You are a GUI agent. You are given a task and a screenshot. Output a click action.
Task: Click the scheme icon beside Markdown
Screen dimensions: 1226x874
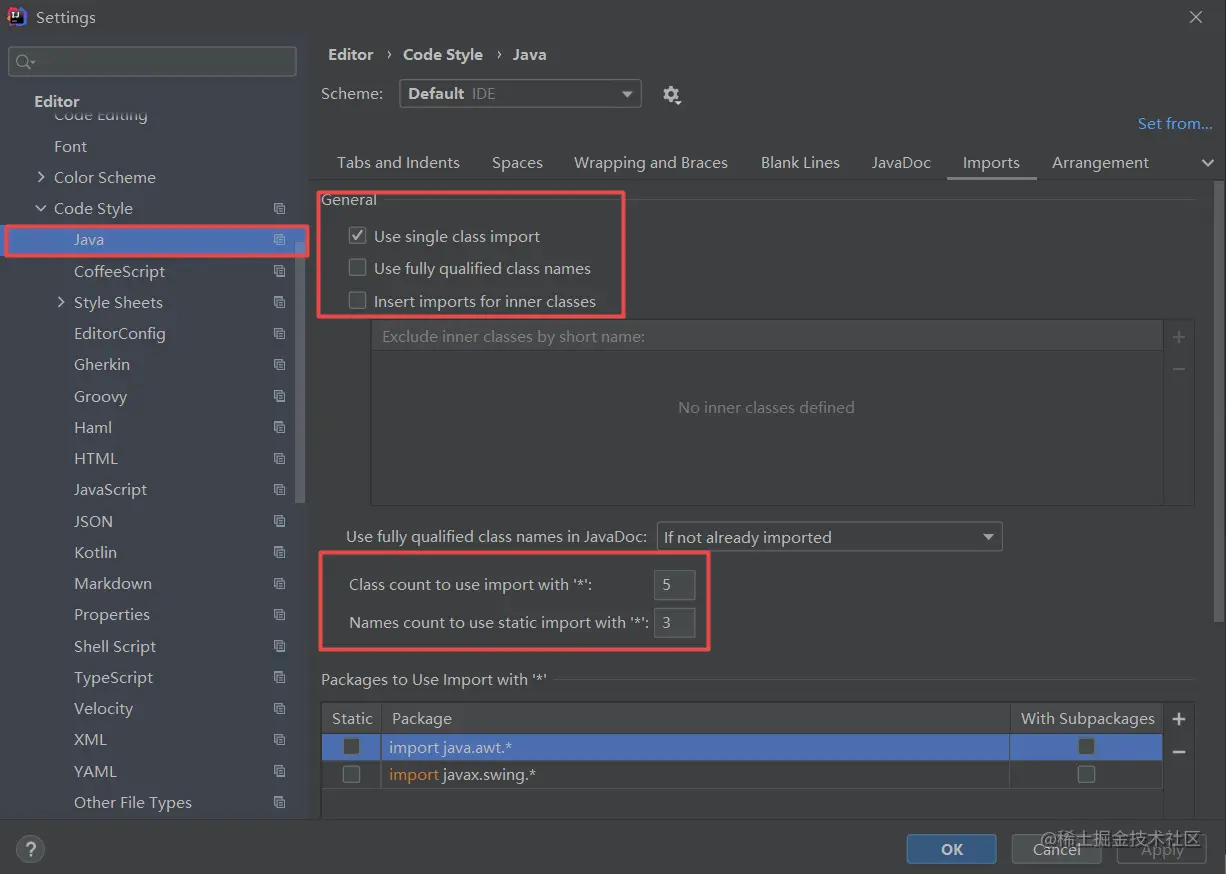(x=279, y=583)
